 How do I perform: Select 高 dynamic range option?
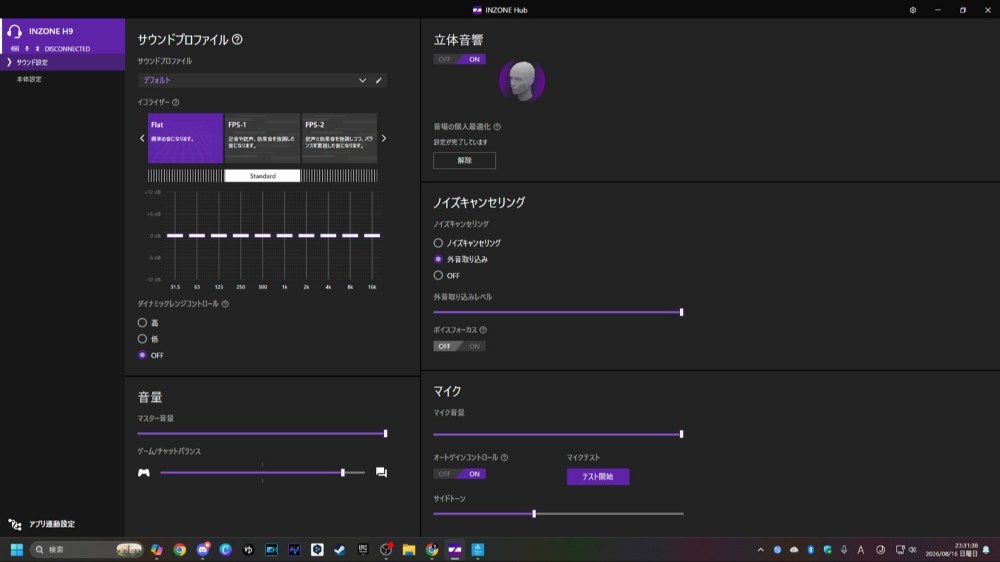pyautogui.click(x=142, y=323)
